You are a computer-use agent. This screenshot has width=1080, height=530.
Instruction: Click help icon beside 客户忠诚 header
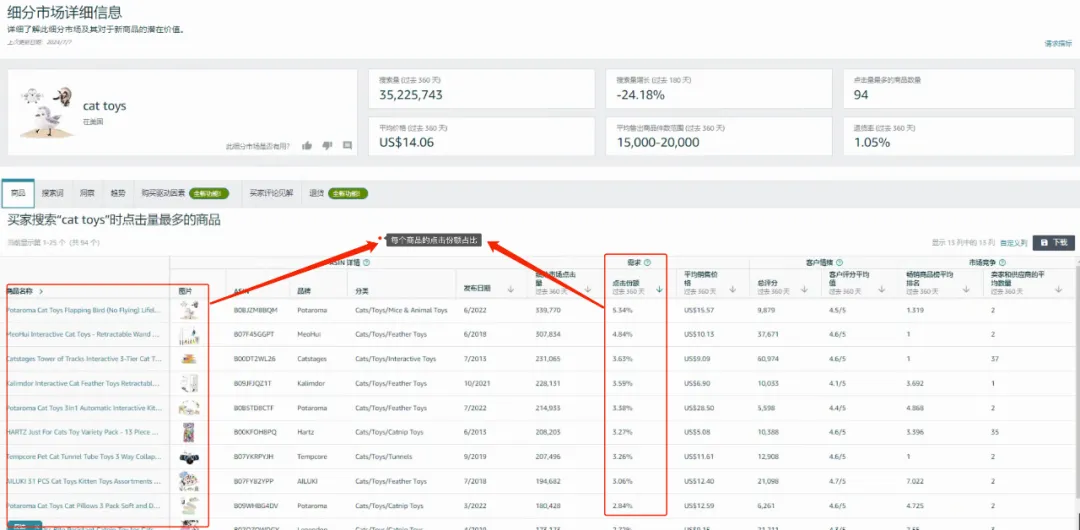(x=839, y=263)
